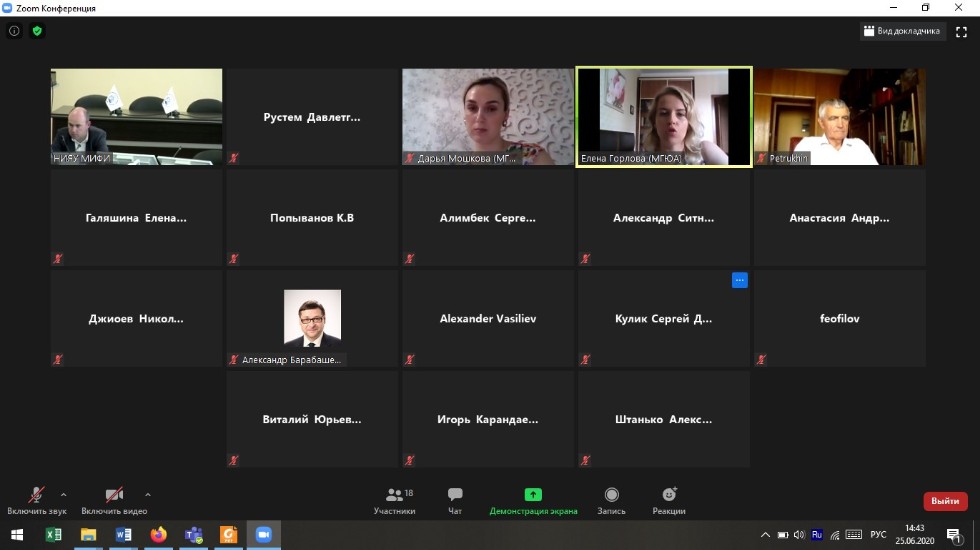
Task: Switch the Ru keyboard language indicator
Action: [x=817, y=535]
